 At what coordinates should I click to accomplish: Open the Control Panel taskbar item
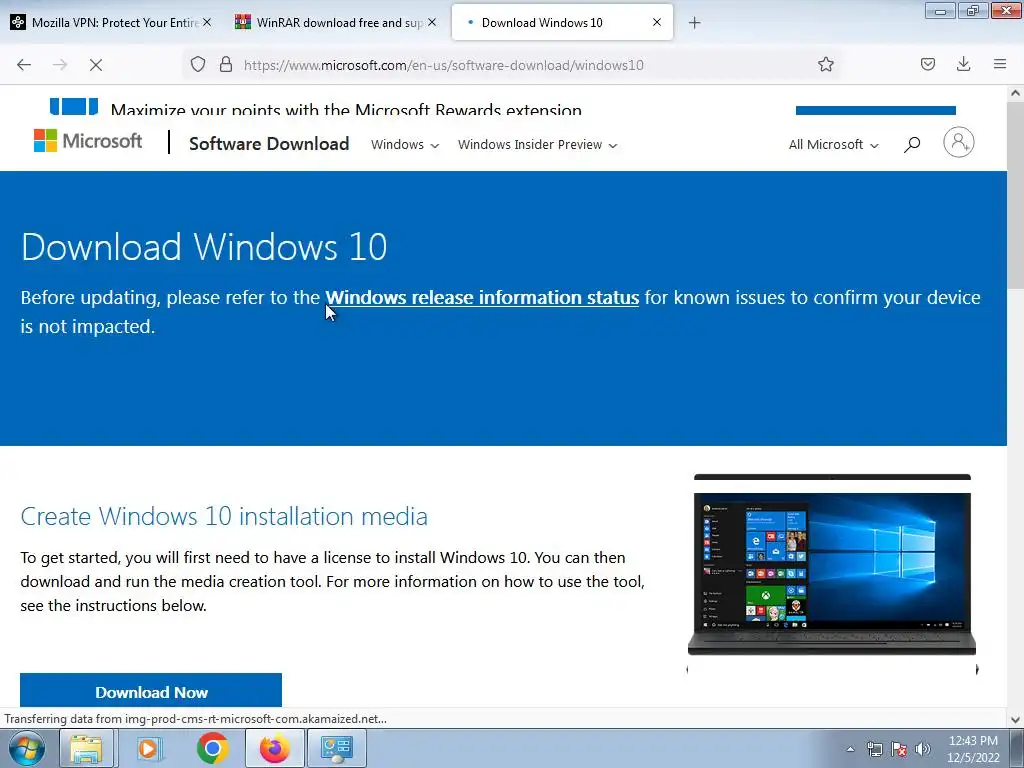point(337,748)
